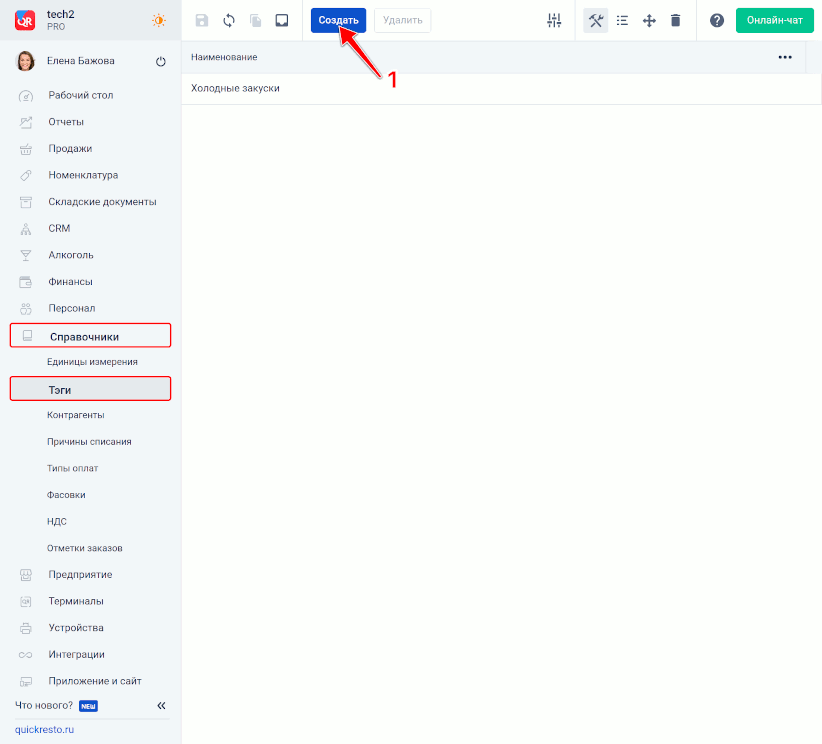The image size is (822, 744).
Task: Open the Персонал sidebar section
Action: point(72,308)
